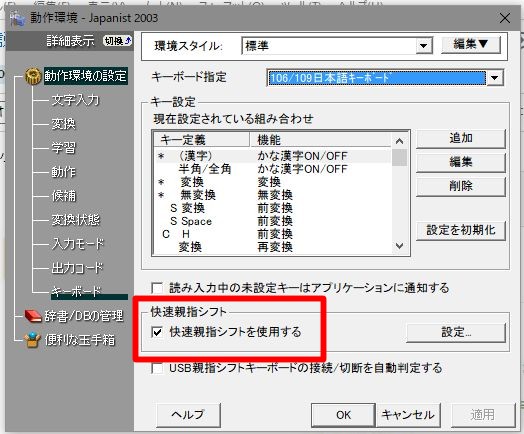Click the 動作環境の設定 gear icon
This screenshot has height=434, width=524.
click(x=33, y=76)
